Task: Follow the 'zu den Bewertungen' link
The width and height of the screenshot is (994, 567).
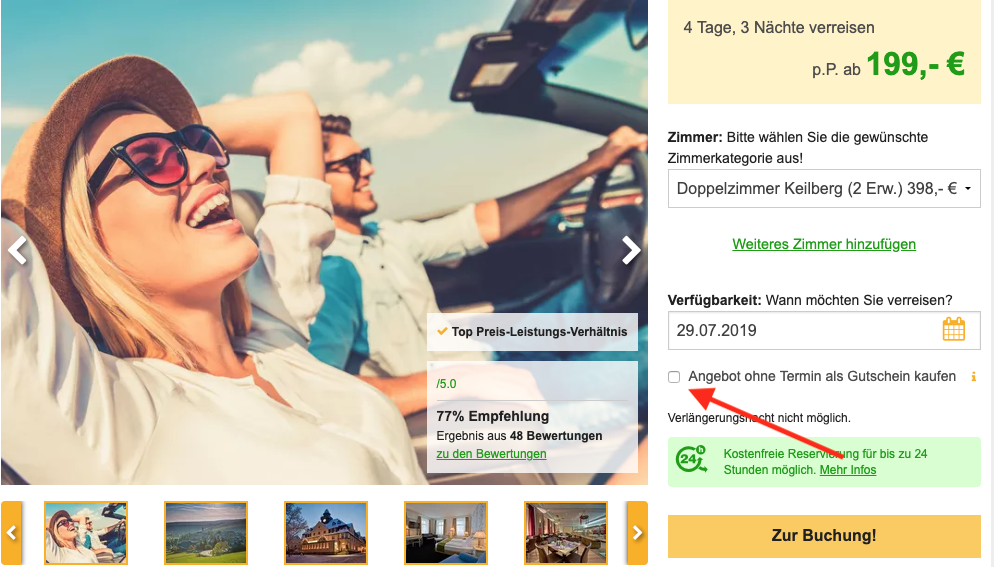Action: [x=491, y=453]
